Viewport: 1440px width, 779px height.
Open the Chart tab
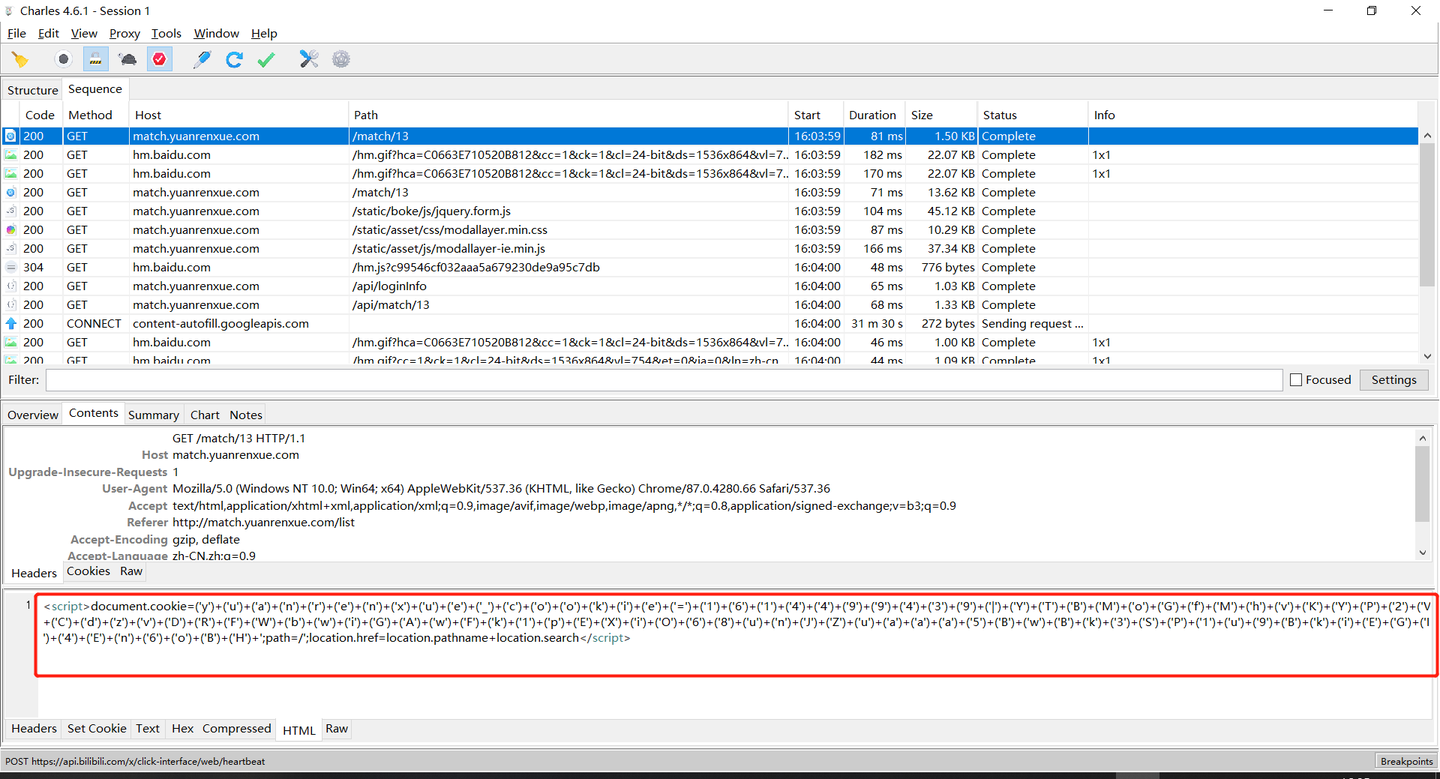pyautogui.click(x=205, y=415)
